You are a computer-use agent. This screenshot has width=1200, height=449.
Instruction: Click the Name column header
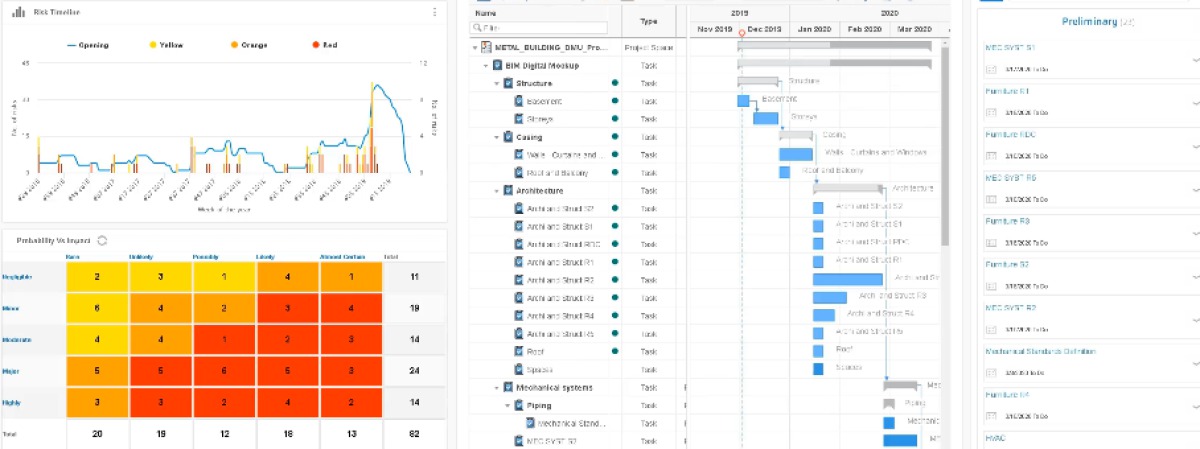tap(485, 13)
